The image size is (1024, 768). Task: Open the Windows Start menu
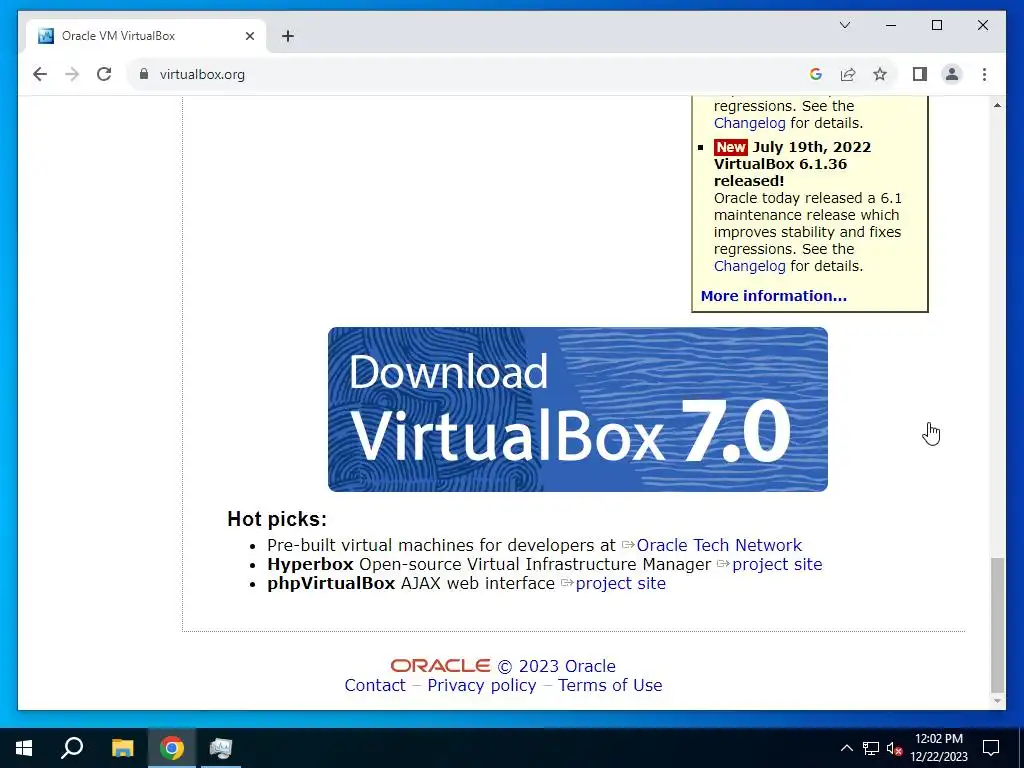(x=24, y=748)
